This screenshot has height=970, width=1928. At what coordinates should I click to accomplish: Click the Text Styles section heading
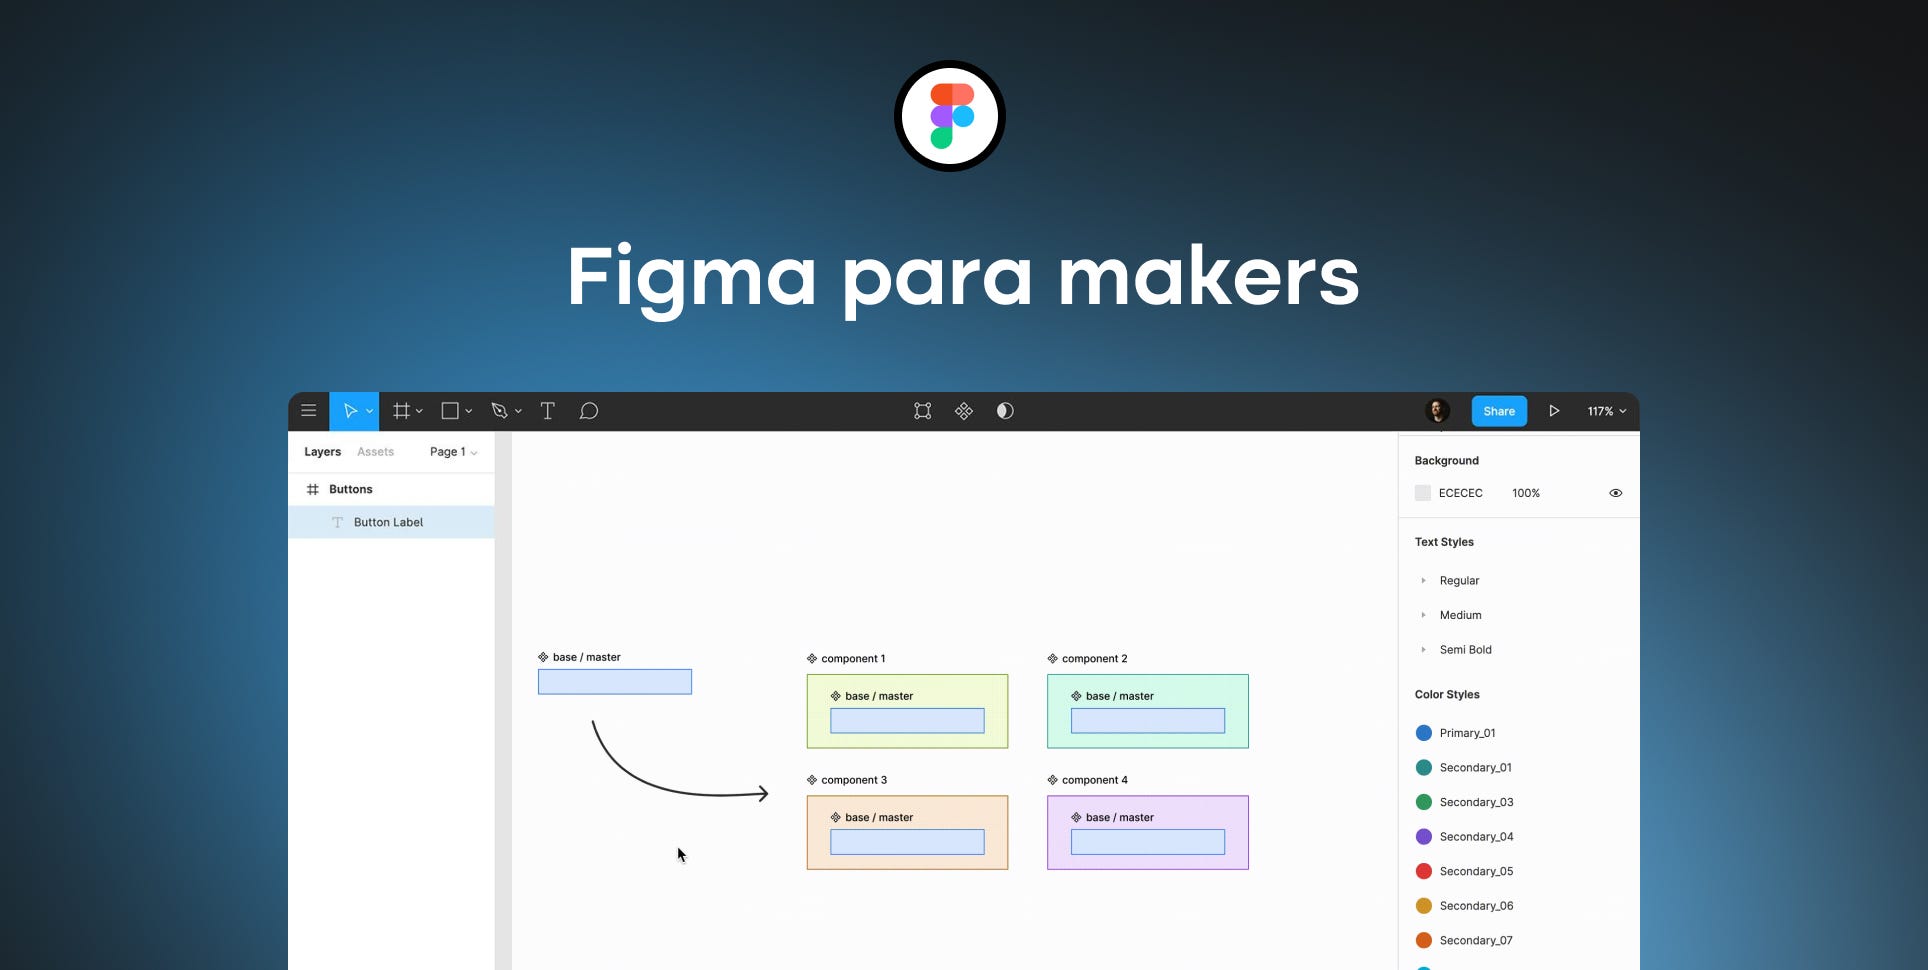[1444, 542]
